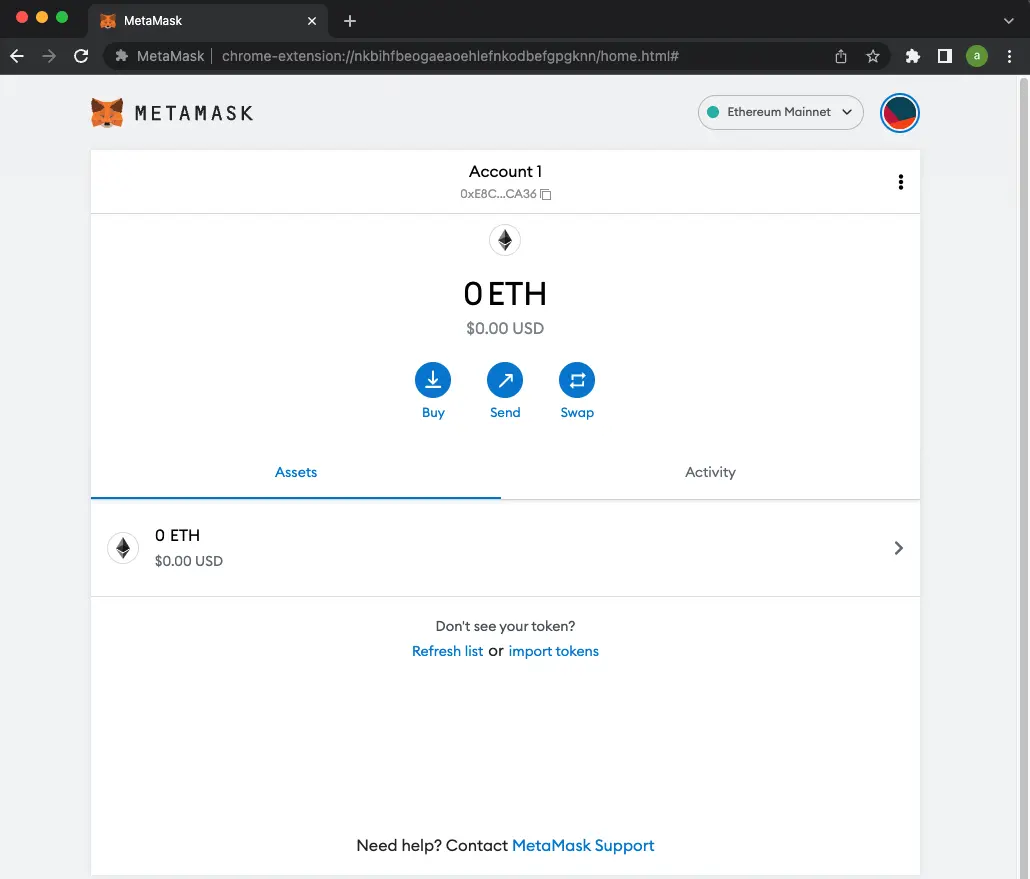1030x879 pixels.
Task: Click the import tokens link
Action: 554,651
